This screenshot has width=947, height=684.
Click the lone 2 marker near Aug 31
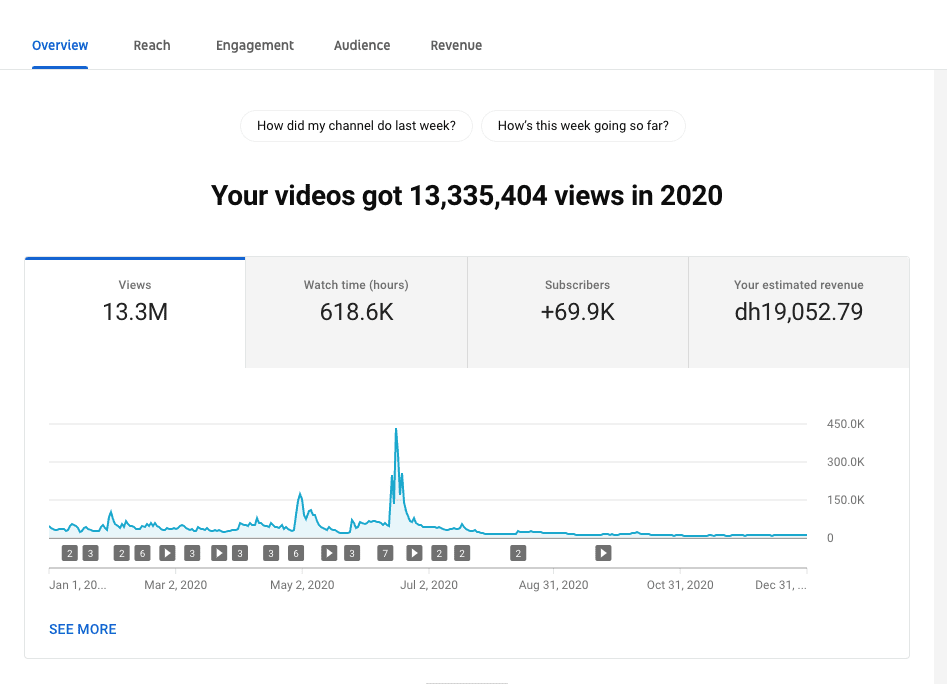click(x=517, y=553)
